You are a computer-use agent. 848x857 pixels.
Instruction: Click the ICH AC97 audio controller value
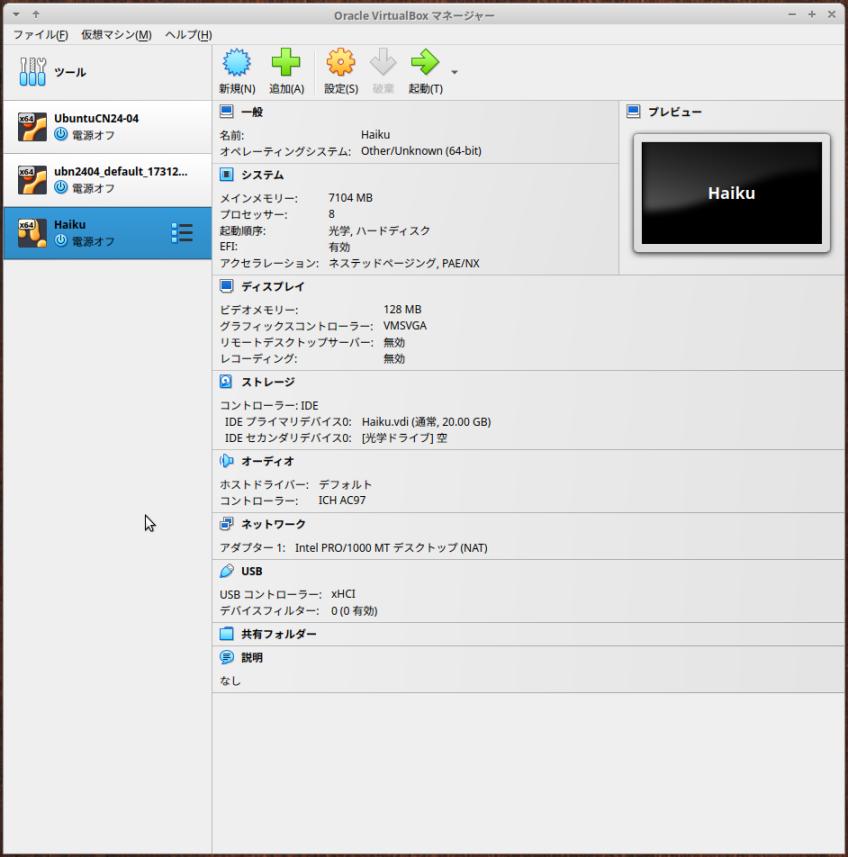342,500
